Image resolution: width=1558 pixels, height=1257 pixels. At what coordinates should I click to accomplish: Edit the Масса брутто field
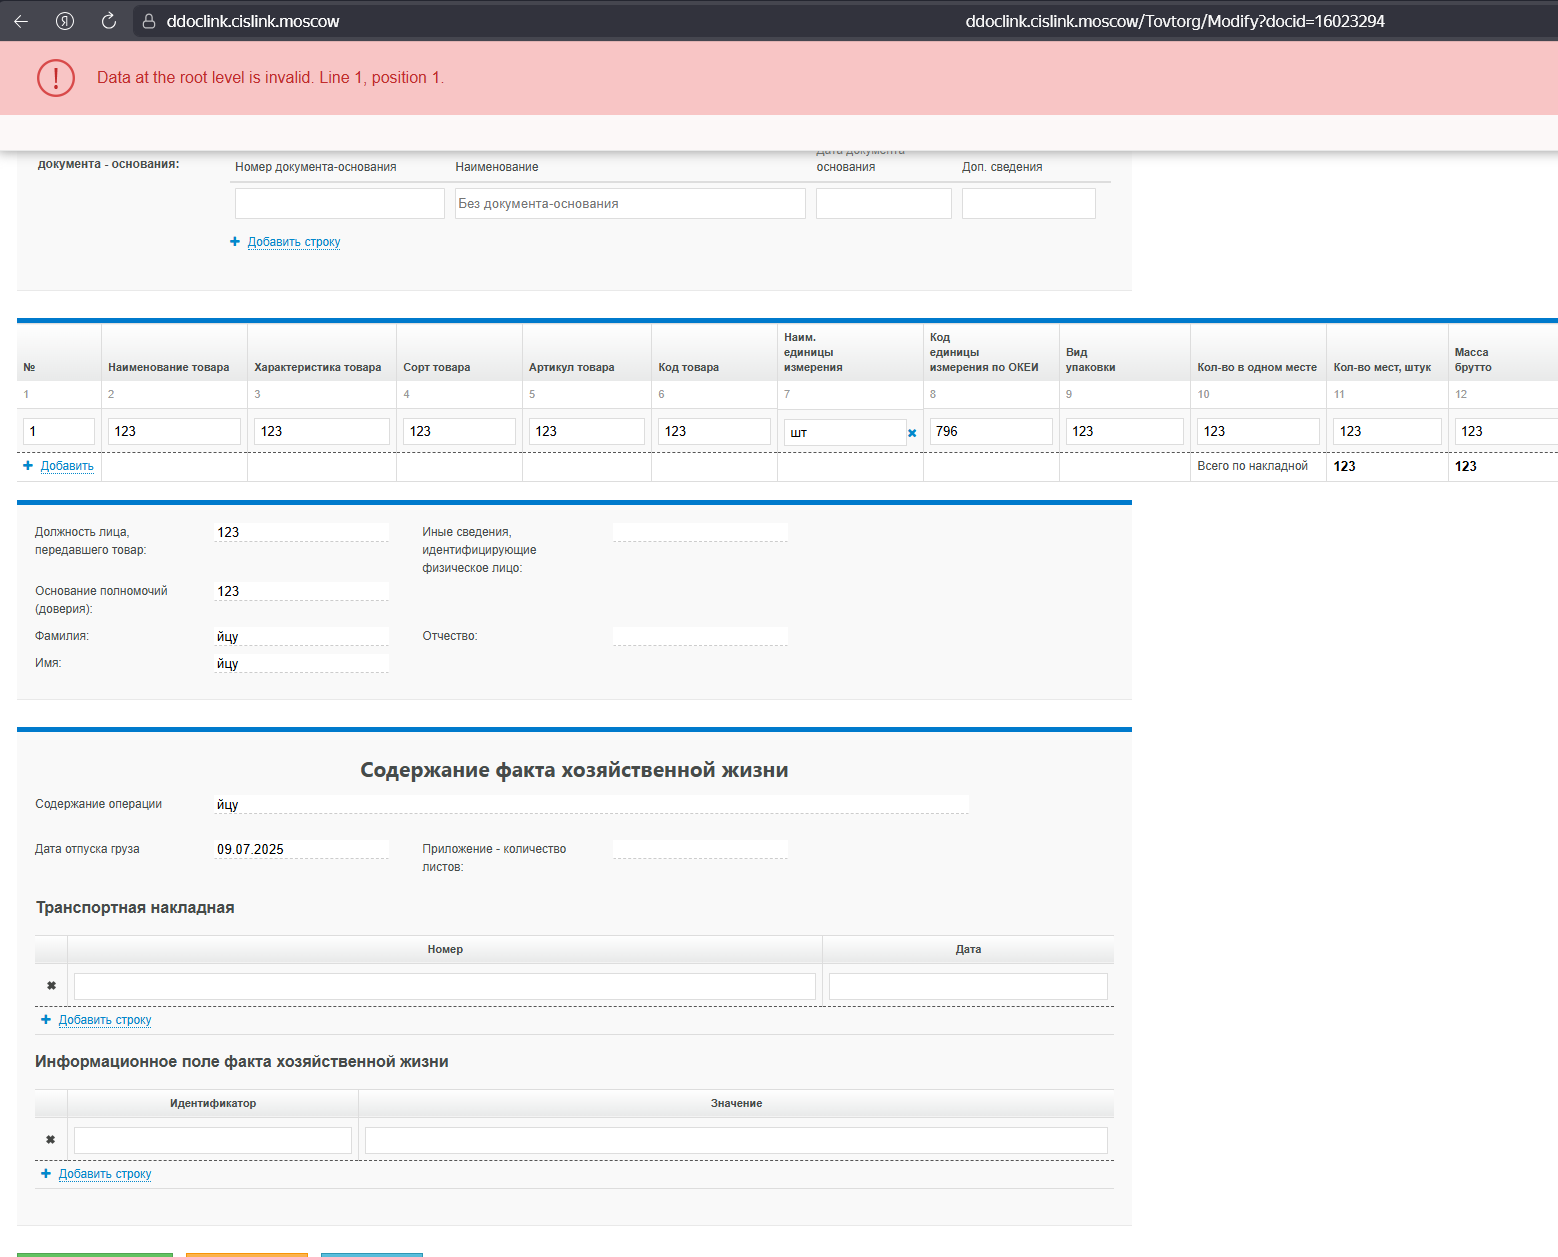pos(1506,431)
